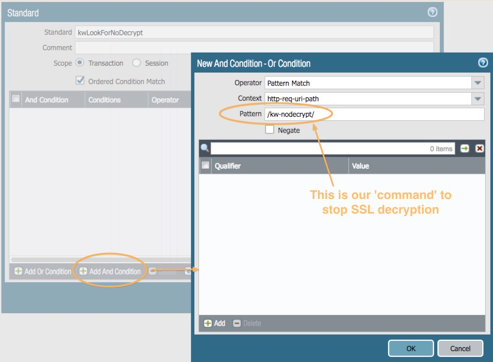This screenshot has height=362, width=493.
Task: Click the Value column header
Action: [417, 166]
